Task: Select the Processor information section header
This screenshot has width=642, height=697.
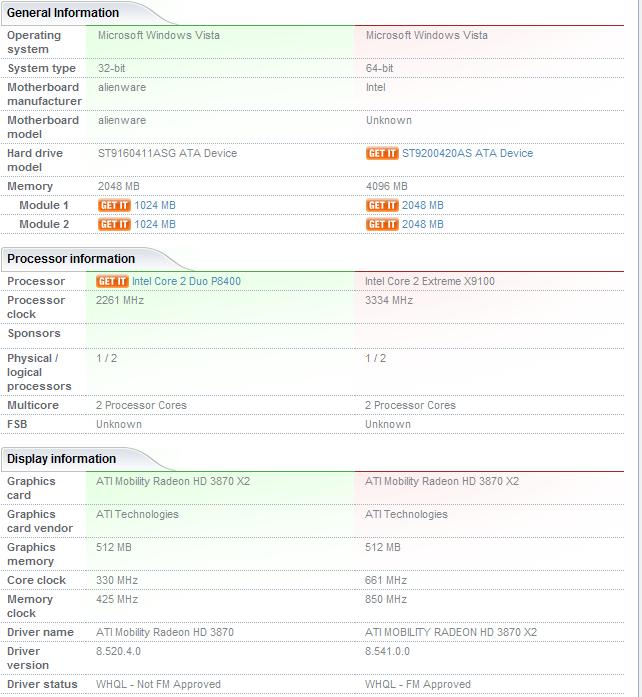Action: point(70,259)
